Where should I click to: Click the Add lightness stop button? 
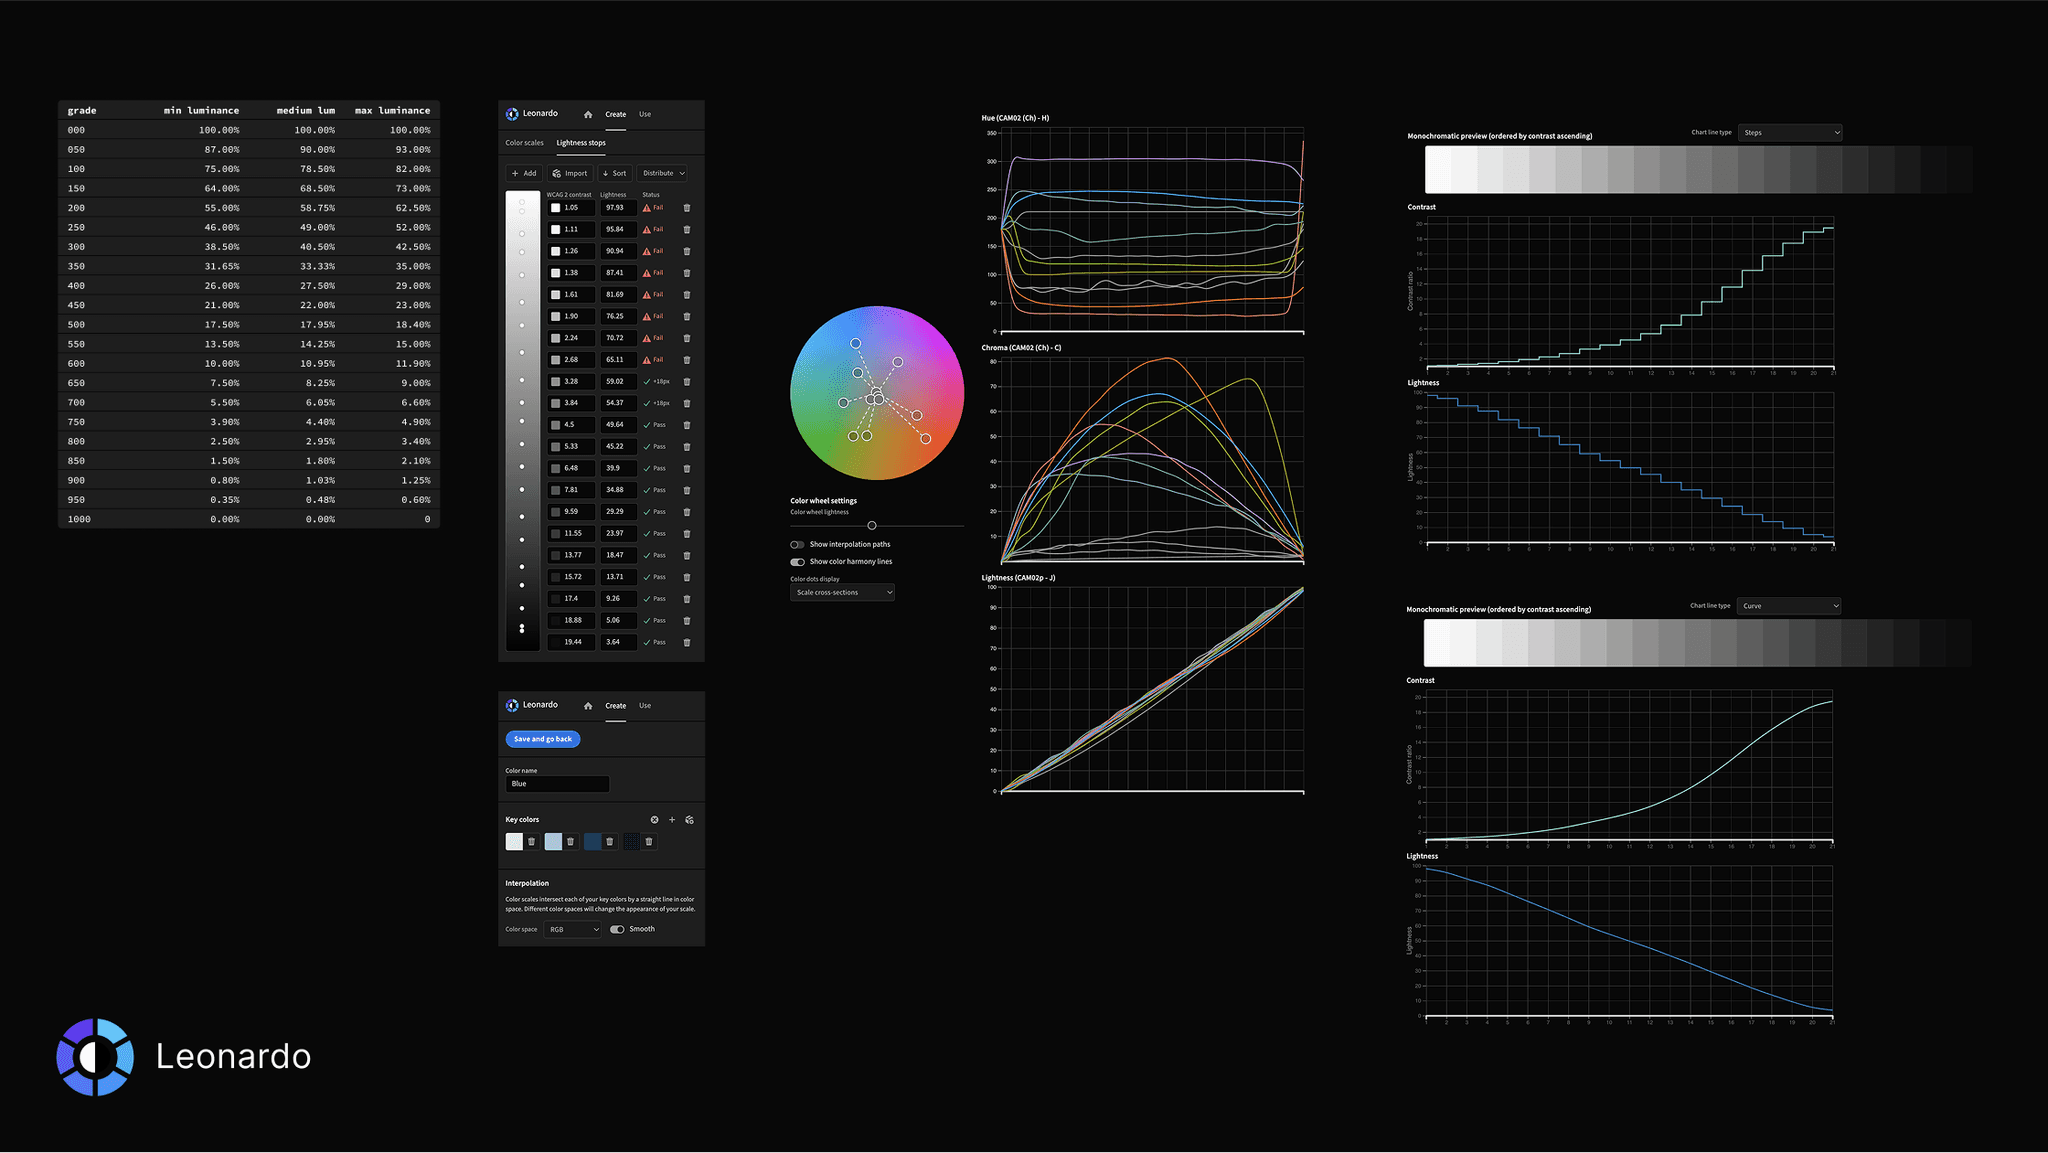tap(525, 174)
